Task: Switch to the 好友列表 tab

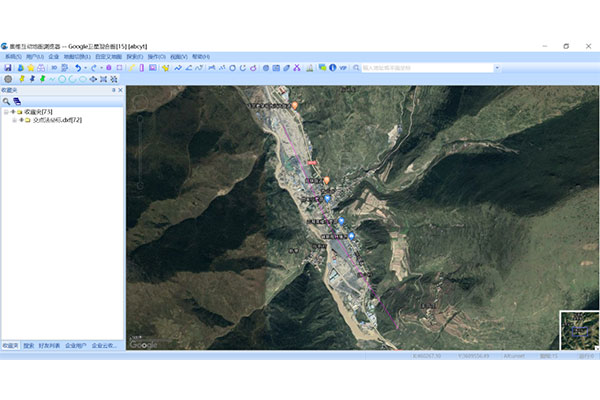Action: click(x=50, y=345)
